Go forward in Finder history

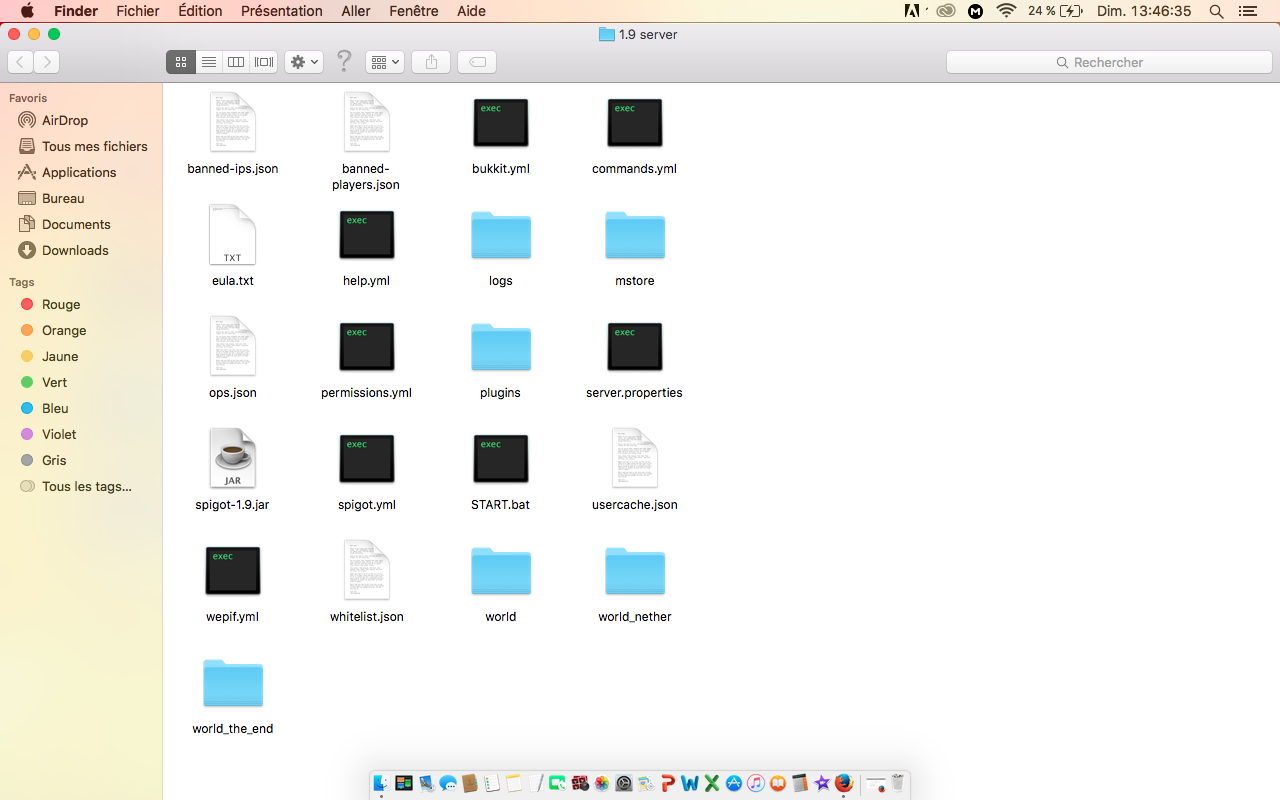47,62
